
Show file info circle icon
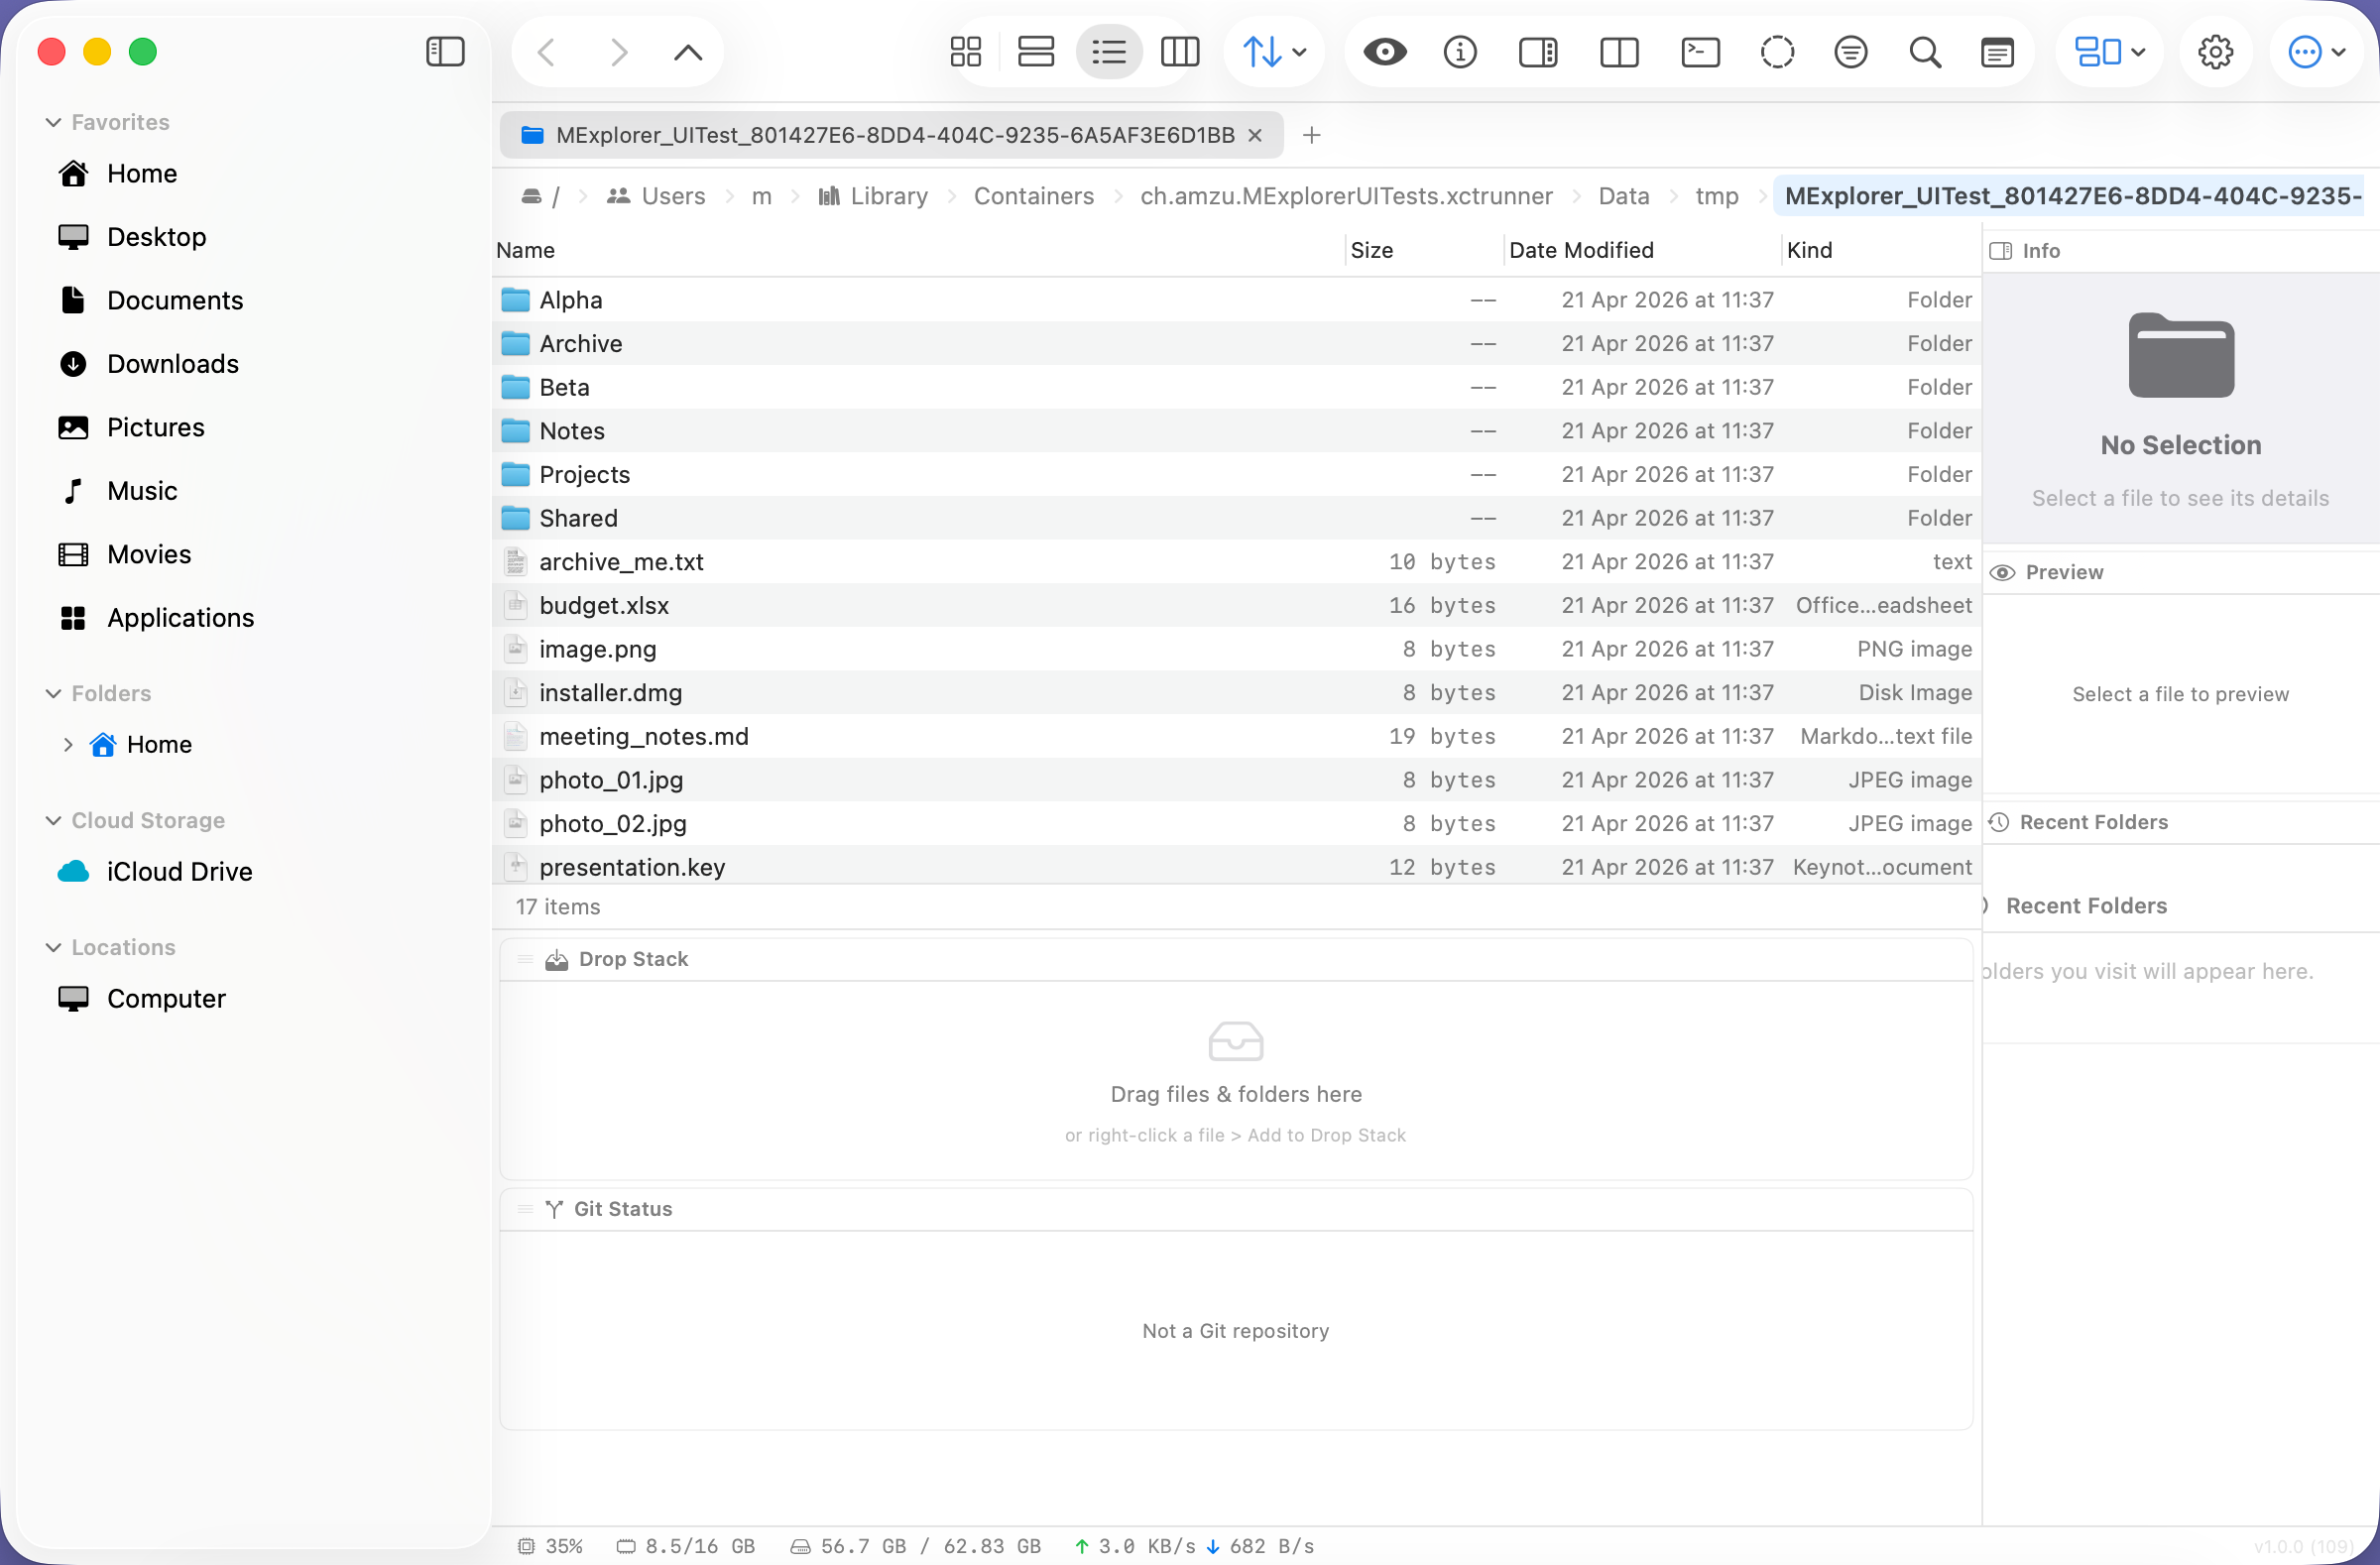(1460, 52)
